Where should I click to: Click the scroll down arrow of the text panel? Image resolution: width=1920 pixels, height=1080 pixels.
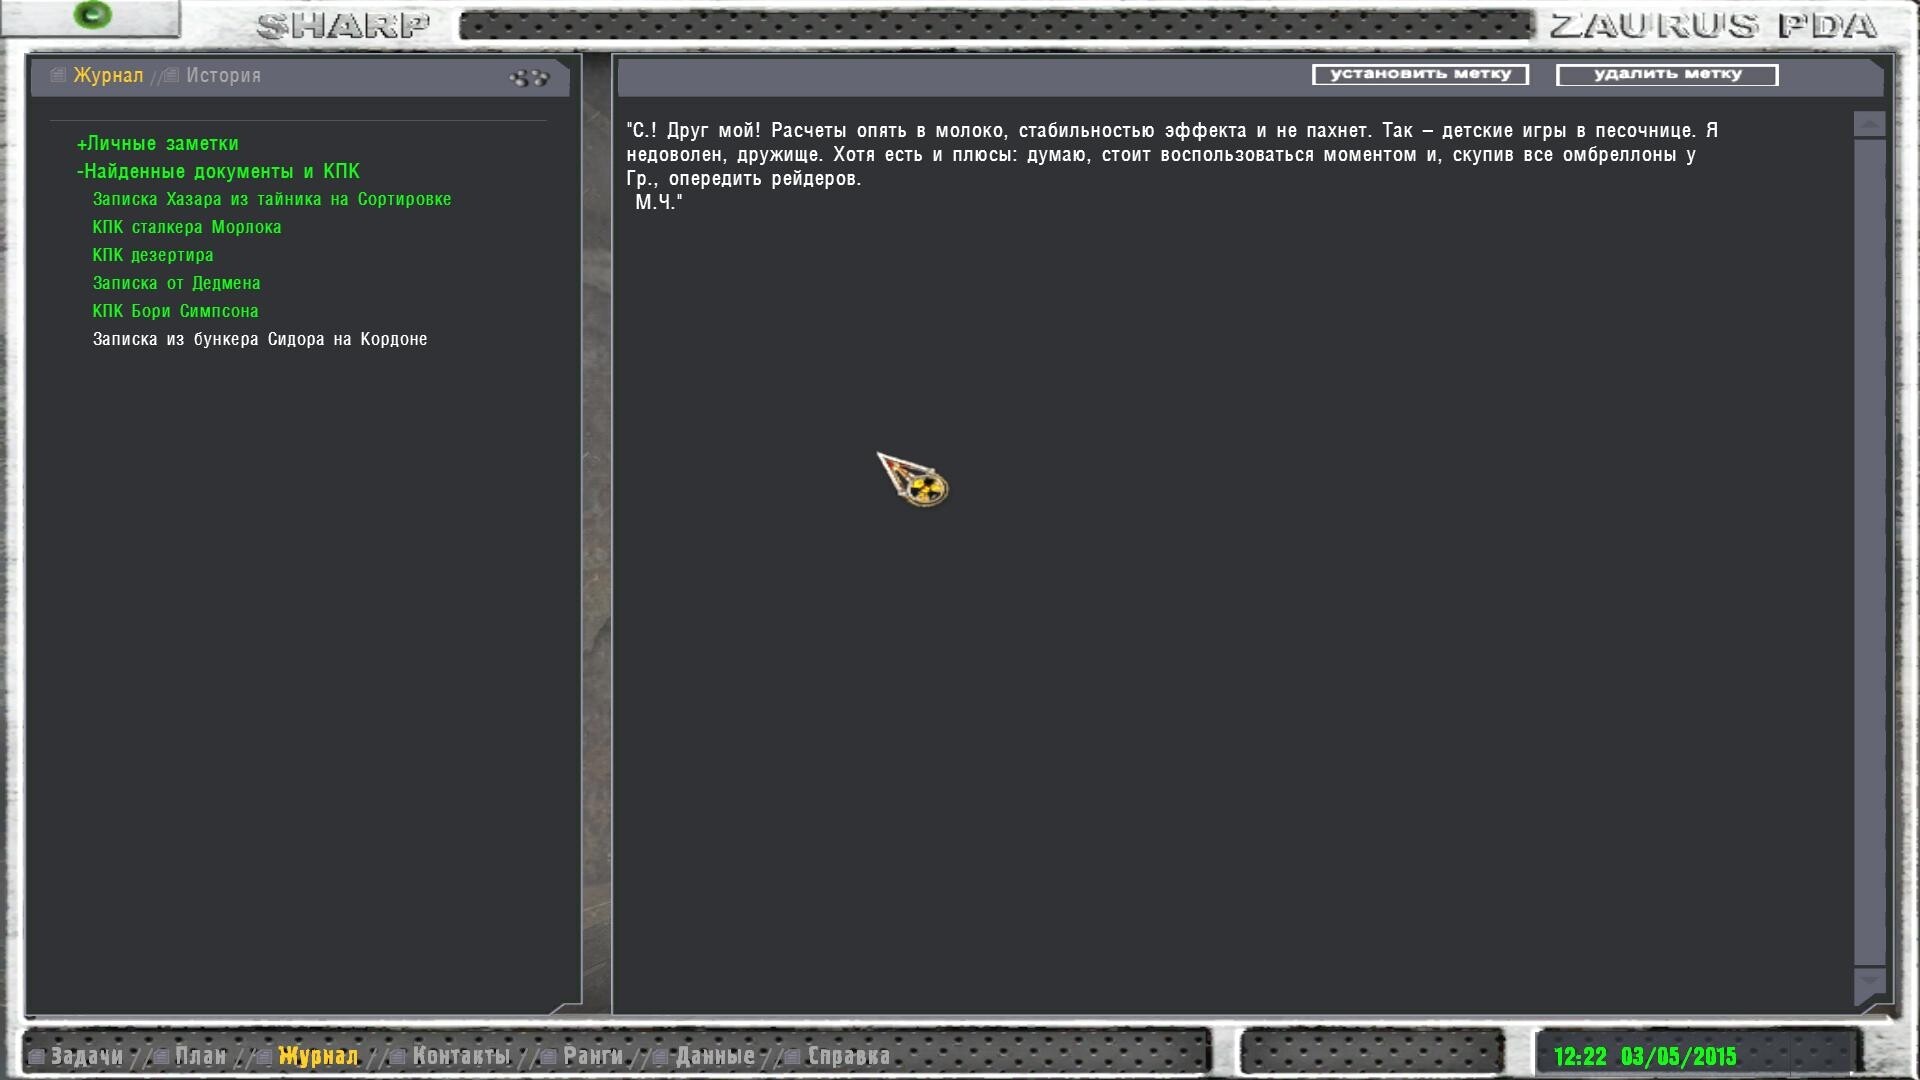tap(1869, 981)
